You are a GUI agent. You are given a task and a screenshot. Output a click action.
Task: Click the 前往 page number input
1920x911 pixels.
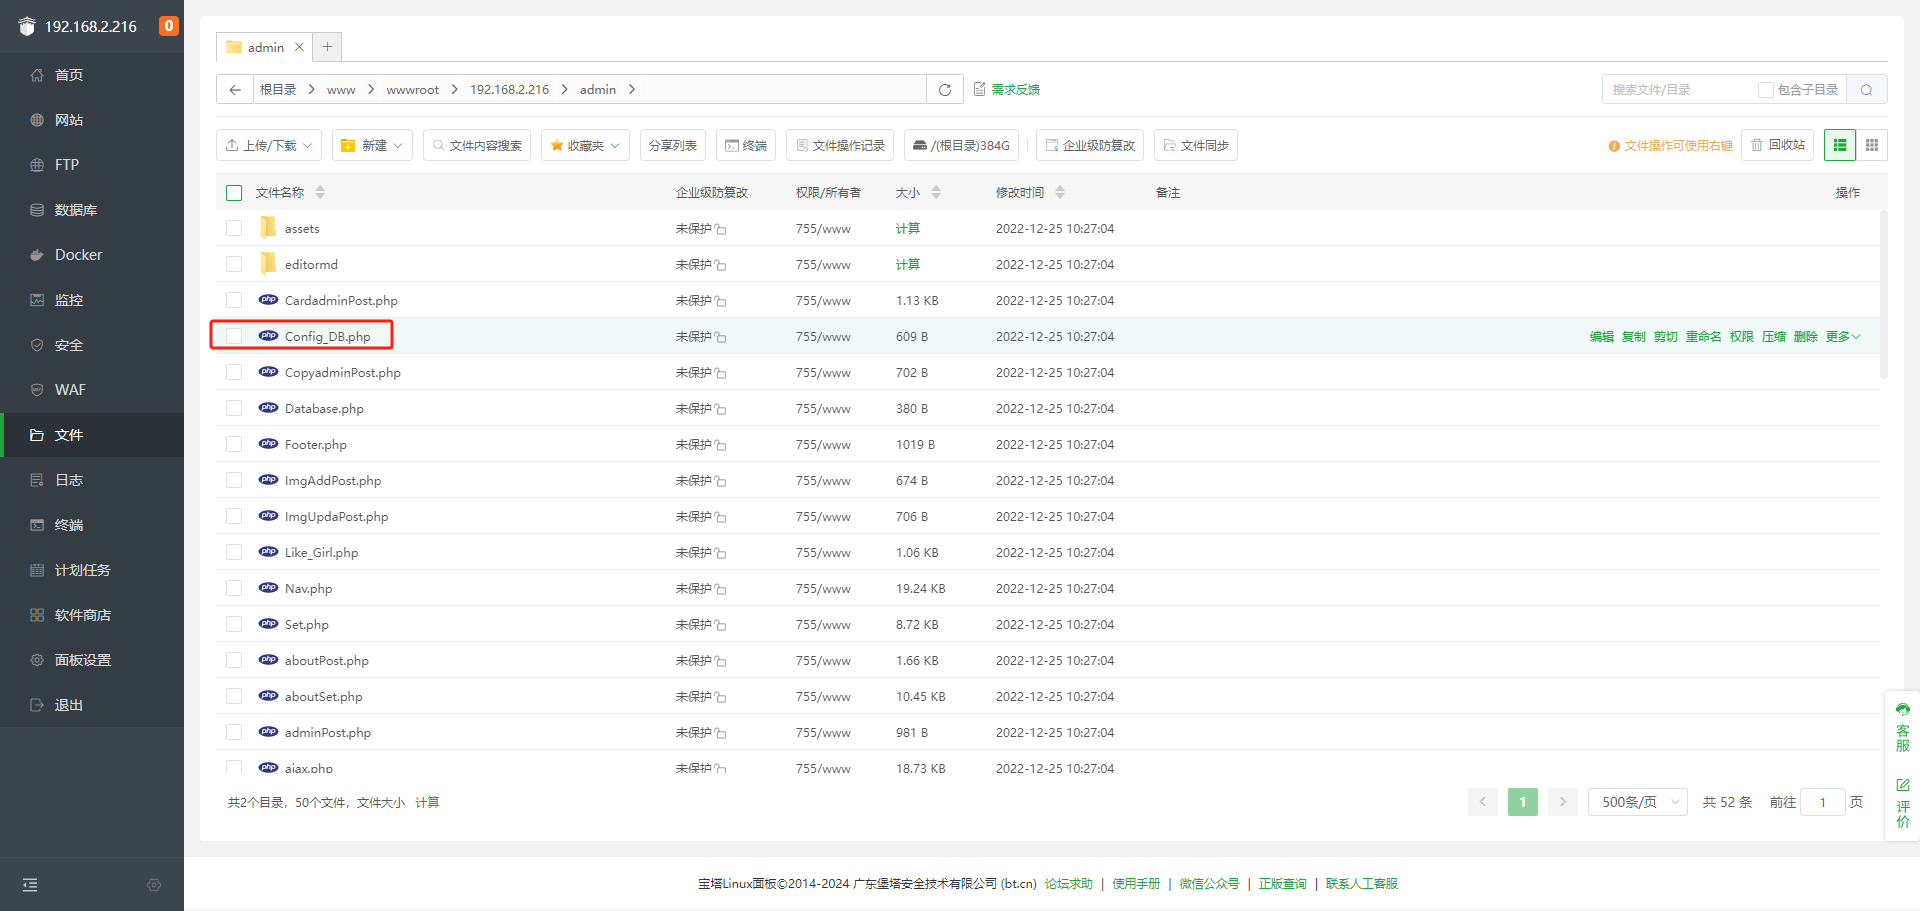point(1822,802)
